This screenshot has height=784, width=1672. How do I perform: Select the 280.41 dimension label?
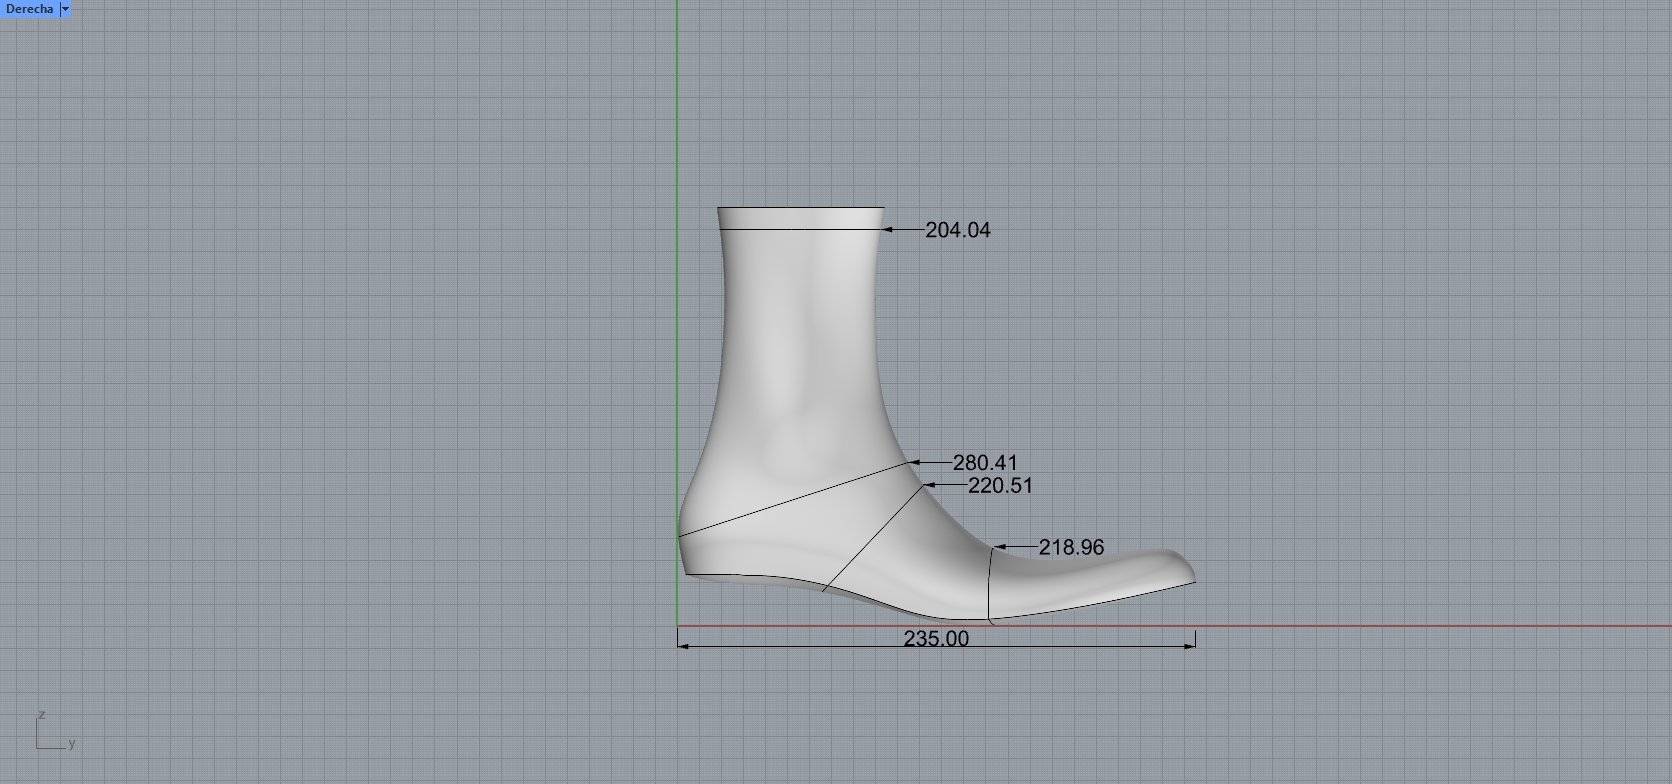point(984,463)
